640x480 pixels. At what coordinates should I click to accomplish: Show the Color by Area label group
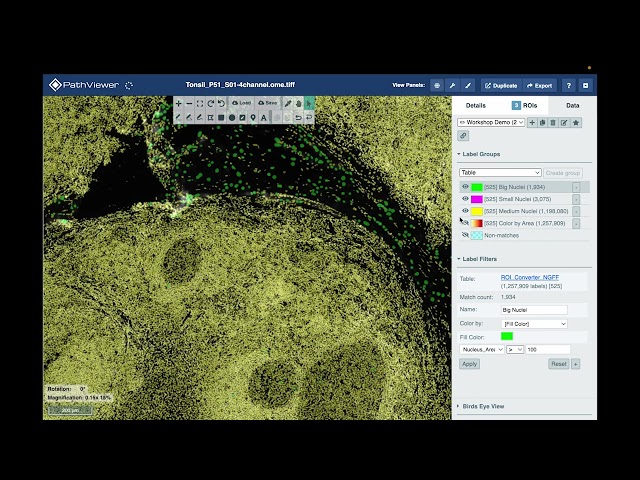pyautogui.click(x=465, y=223)
